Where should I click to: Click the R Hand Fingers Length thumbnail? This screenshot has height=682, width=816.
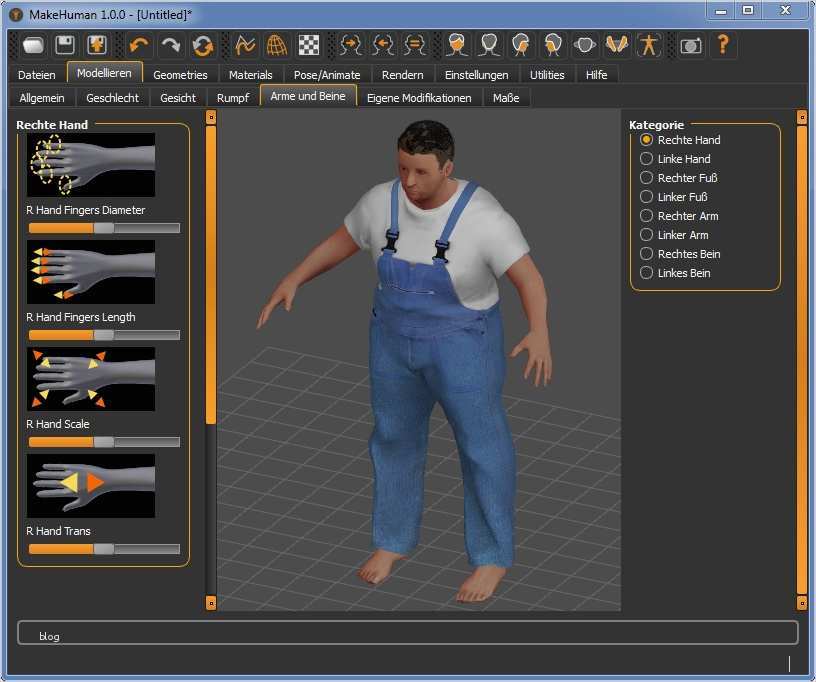pos(90,272)
